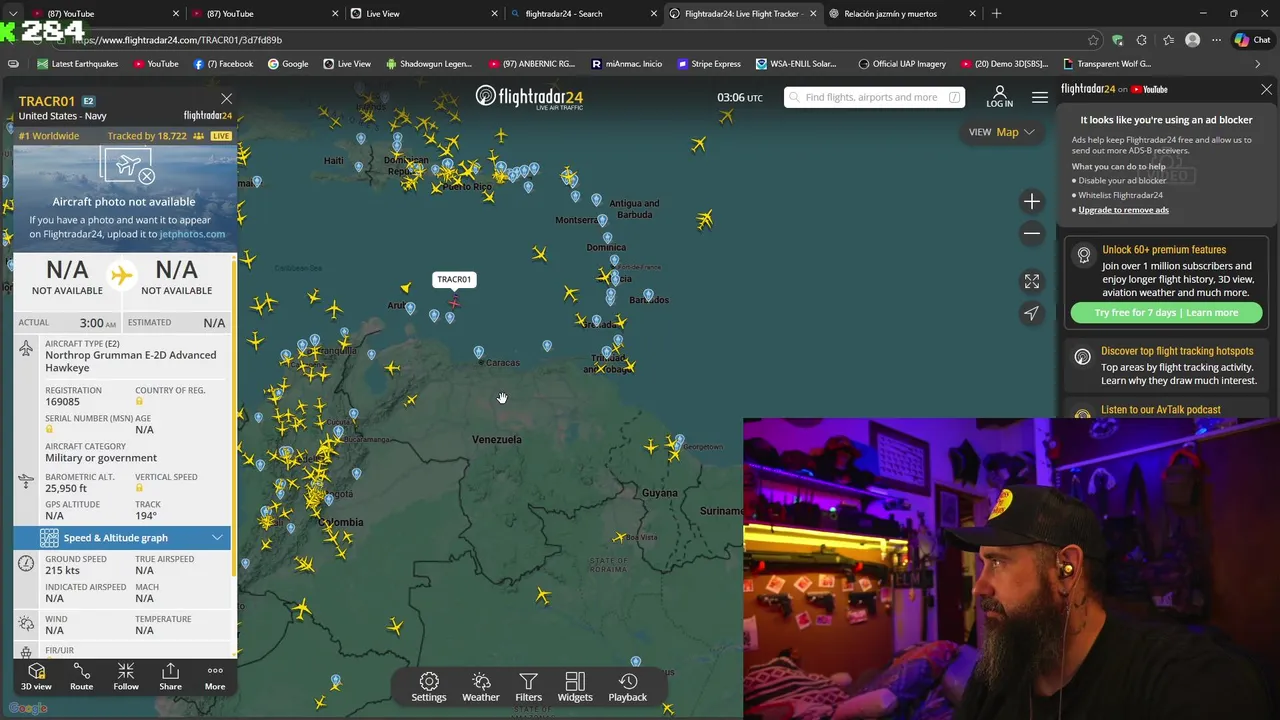1280x720 pixels.
Task: Open the miAnmac. Inicio bookmark
Action: (627, 64)
